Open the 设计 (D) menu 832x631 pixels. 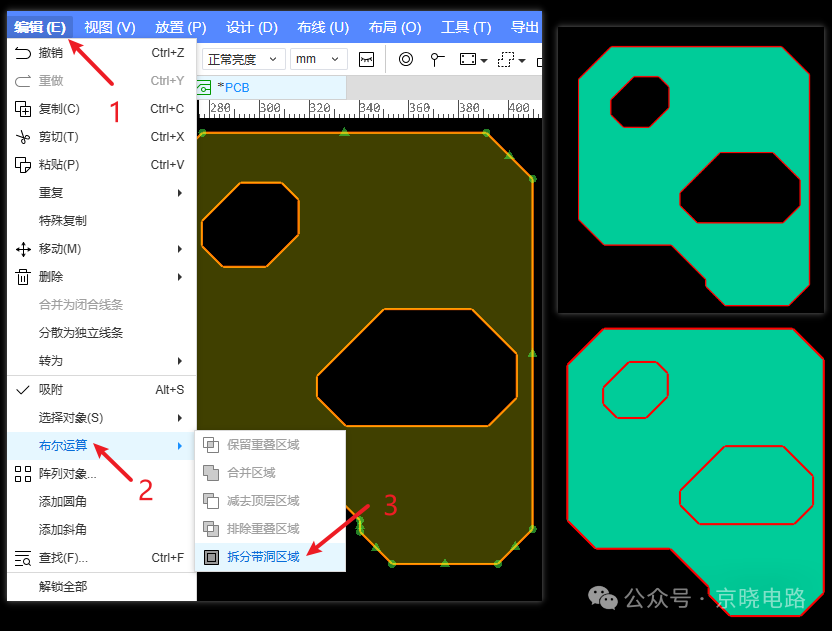pyautogui.click(x=252, y=27)
